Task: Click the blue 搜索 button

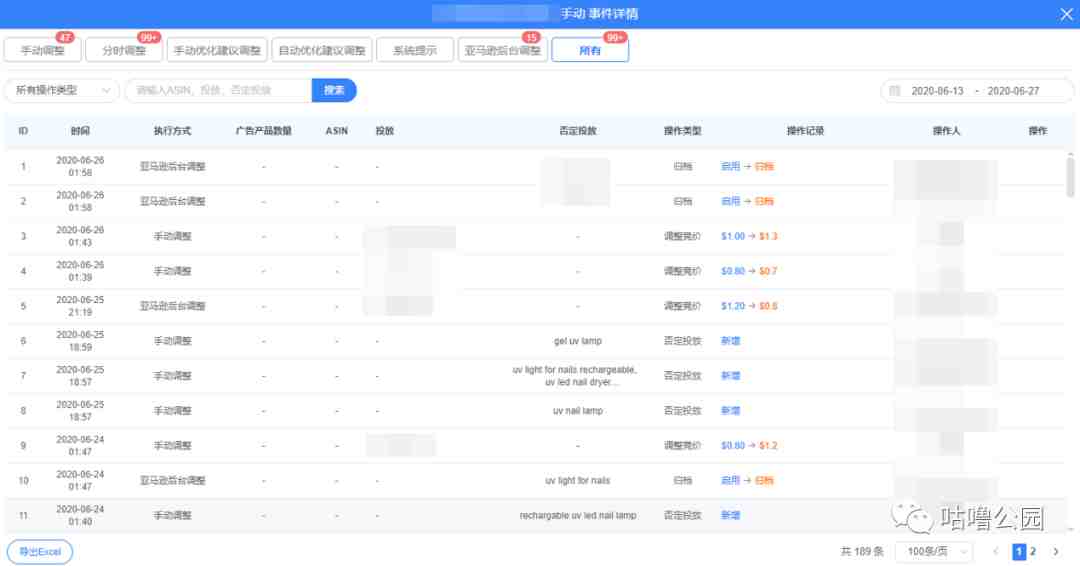Action: point(334,90)
